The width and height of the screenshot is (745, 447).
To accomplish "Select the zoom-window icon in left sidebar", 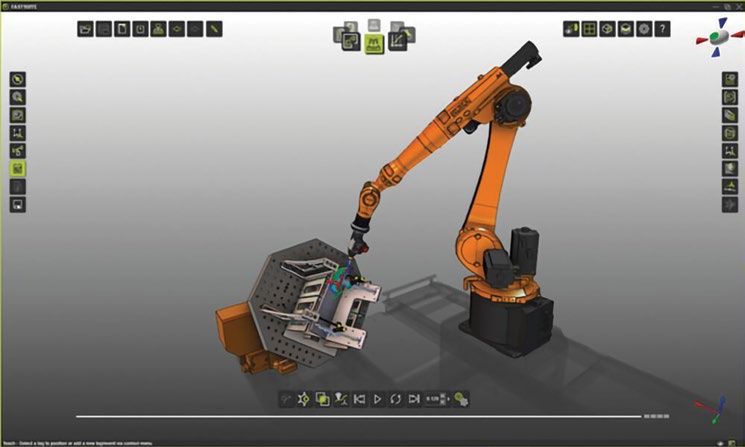I will click(x=18, y=115).
